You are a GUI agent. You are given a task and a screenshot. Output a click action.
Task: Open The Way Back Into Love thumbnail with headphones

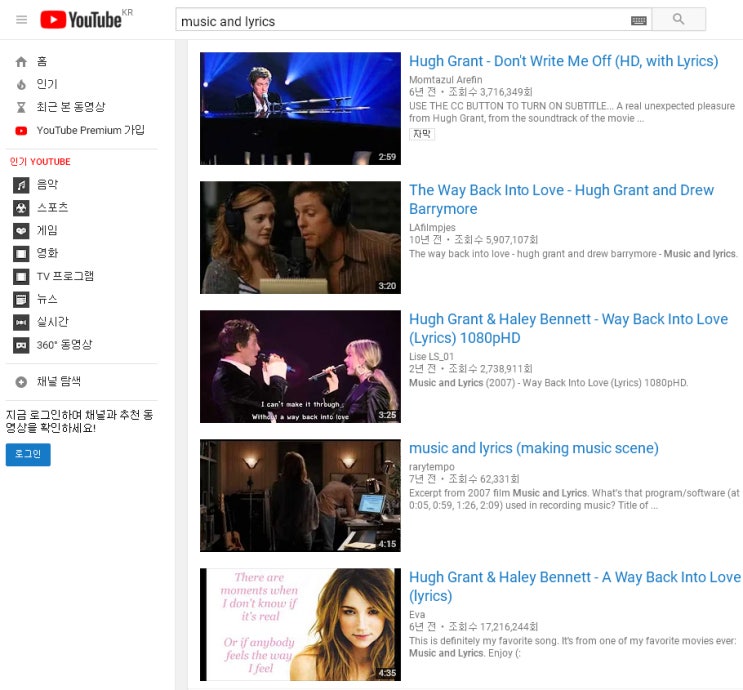[300, 237]
